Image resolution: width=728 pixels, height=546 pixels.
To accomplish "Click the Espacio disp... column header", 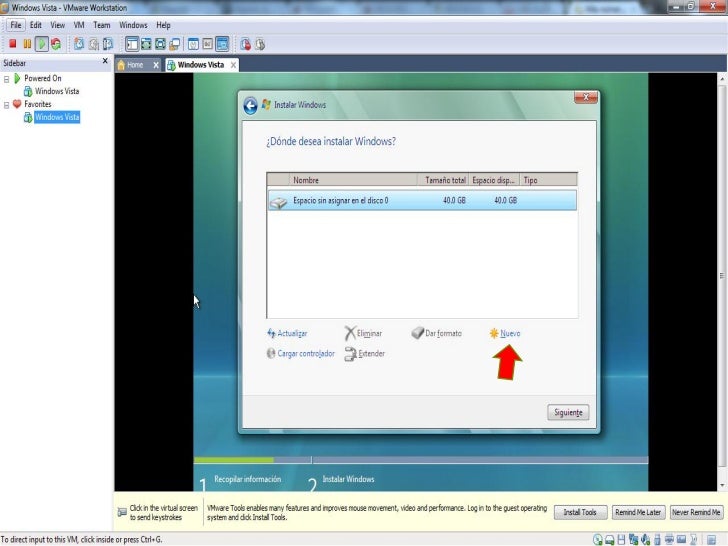I will (494, 180).
